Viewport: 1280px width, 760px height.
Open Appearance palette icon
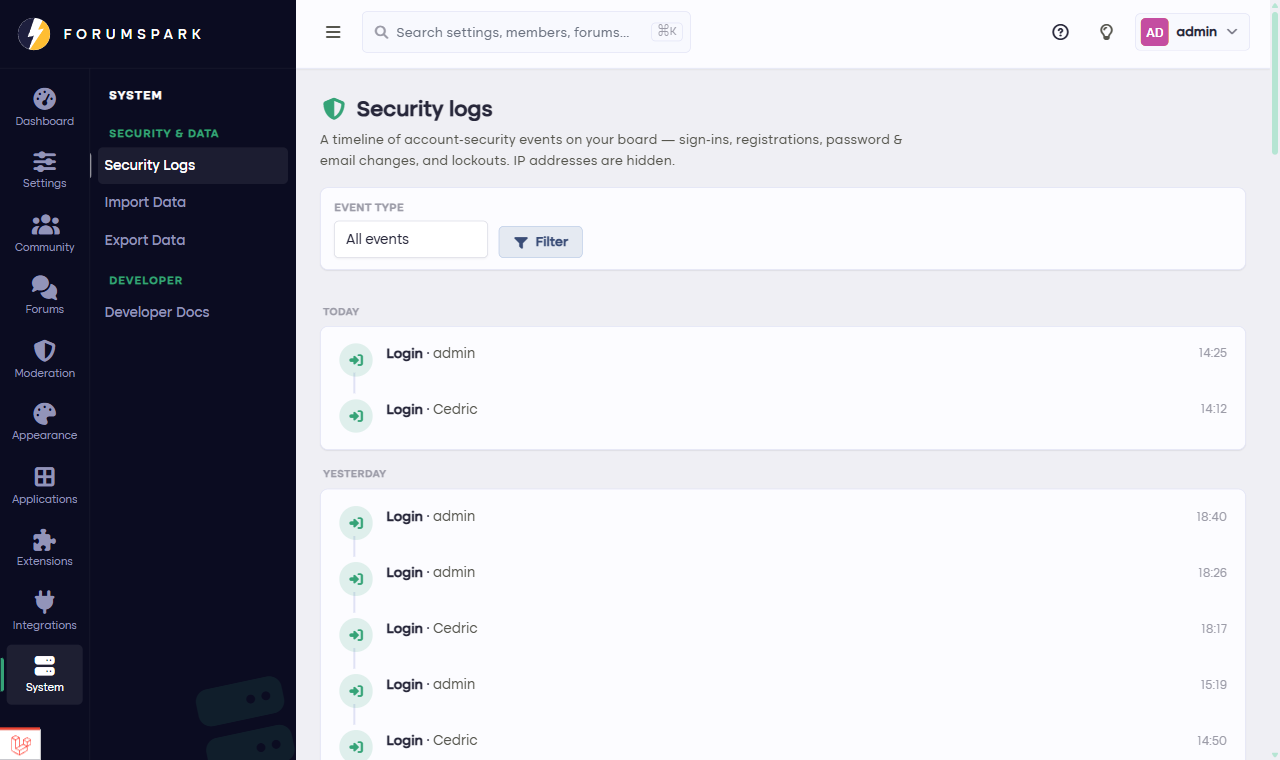(x=44, y=413)
